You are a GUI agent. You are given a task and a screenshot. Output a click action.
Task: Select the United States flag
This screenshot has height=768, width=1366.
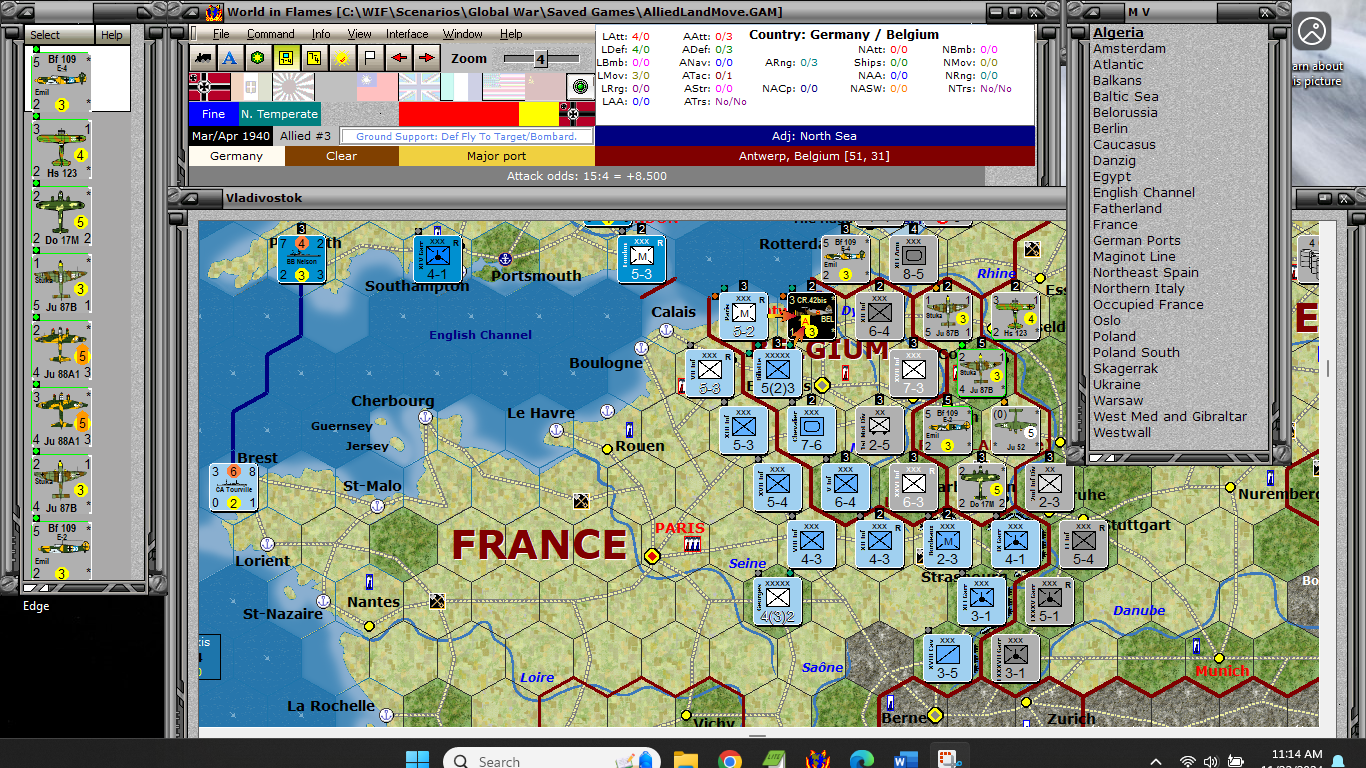click(503, 86)
